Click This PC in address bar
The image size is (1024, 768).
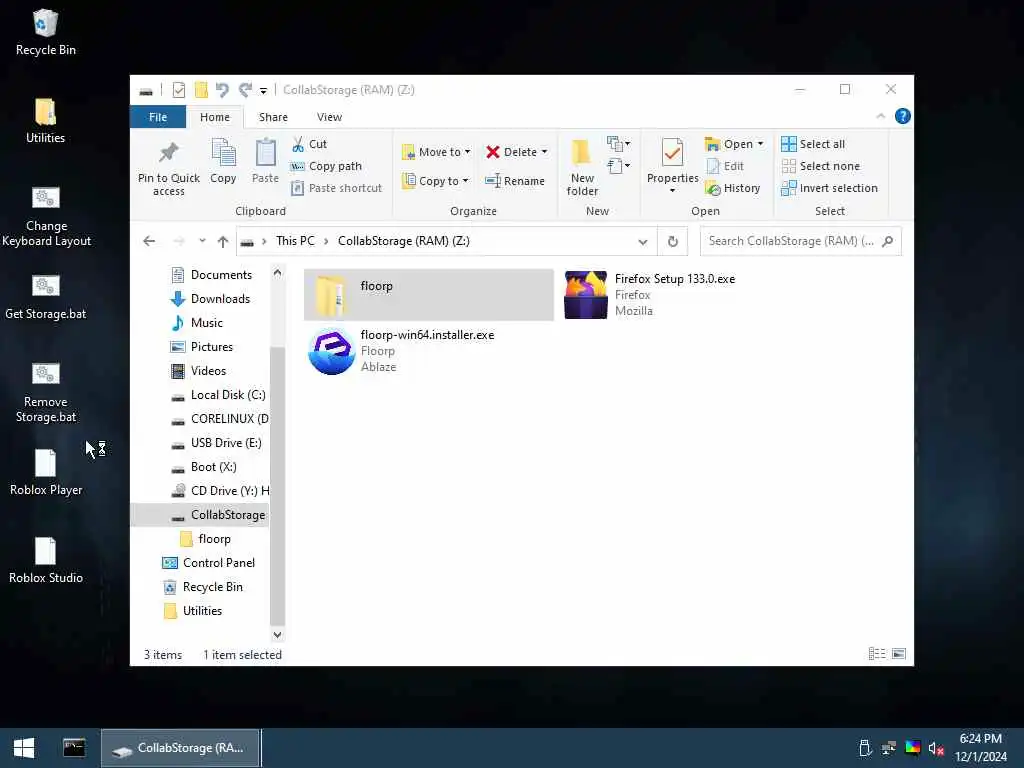click(x=295, y=241)
